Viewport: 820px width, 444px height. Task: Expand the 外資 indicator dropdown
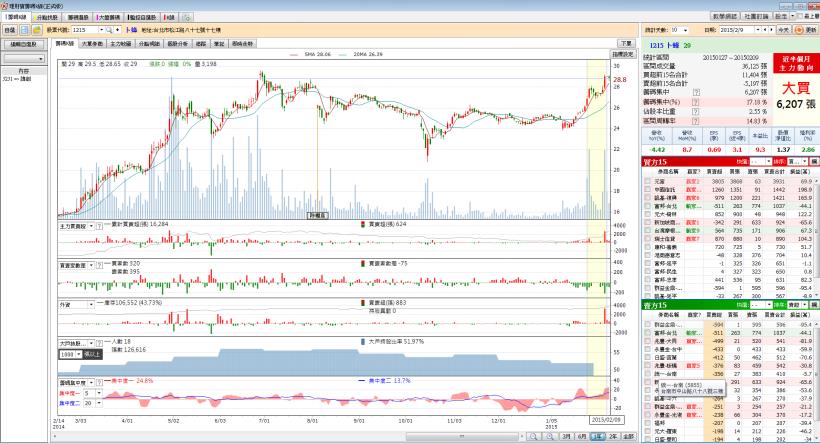[91, 305]
